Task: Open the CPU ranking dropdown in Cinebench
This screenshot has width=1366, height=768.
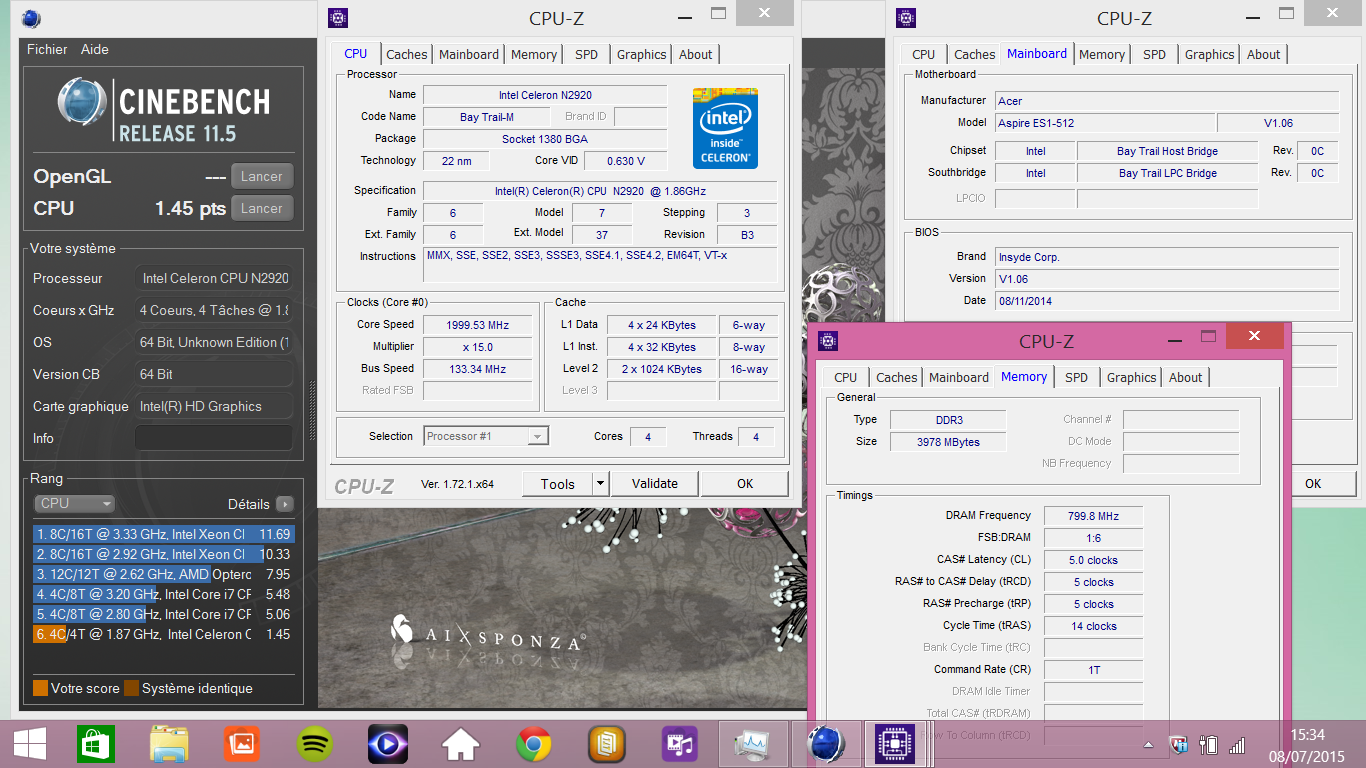Action: 74,504
